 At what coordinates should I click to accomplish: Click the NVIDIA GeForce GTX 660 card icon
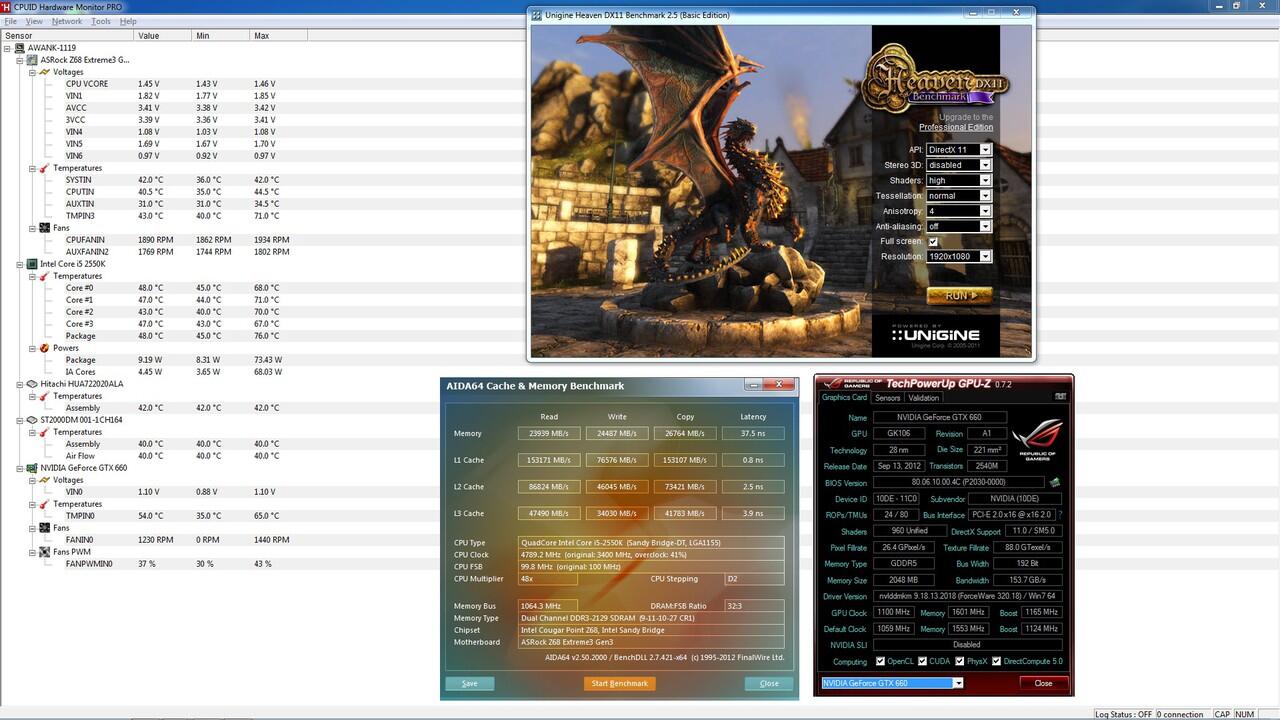pos(32,468)
